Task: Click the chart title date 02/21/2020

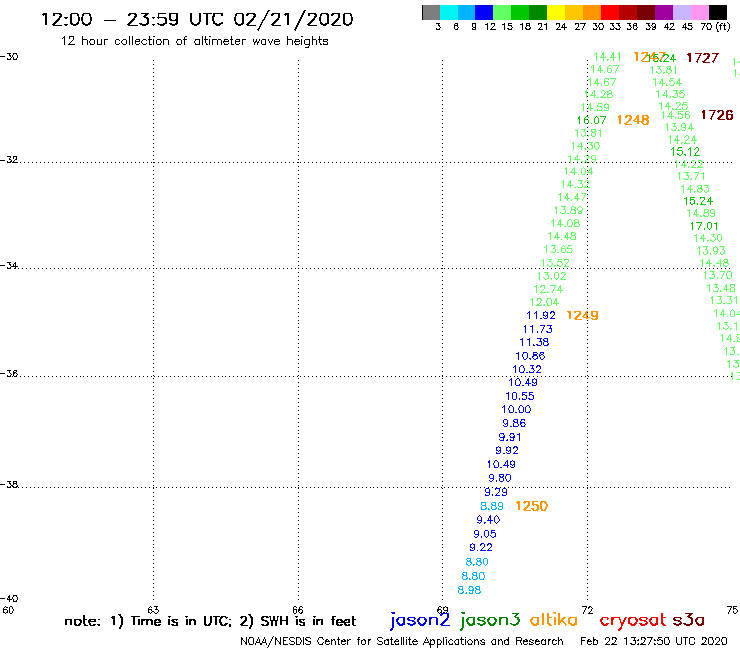Action: pos(293,19)
